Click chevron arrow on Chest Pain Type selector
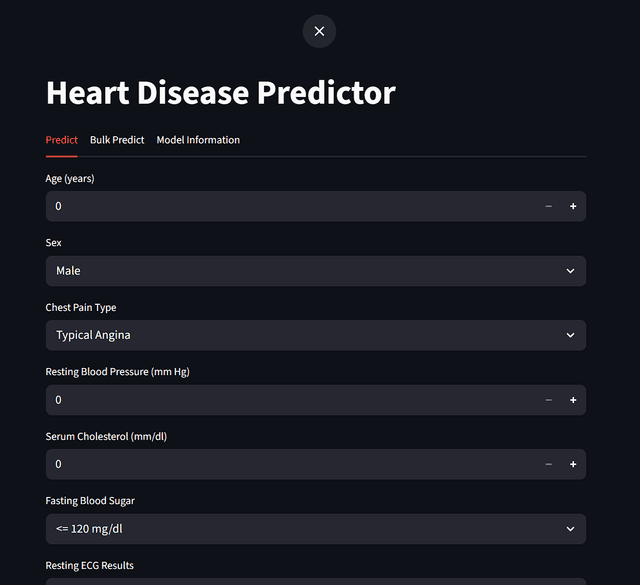 point(570,335)
